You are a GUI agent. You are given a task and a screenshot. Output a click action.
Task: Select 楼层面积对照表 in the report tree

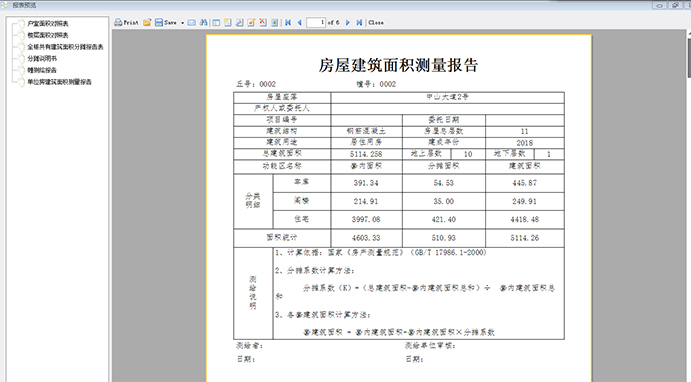[48, 35]
